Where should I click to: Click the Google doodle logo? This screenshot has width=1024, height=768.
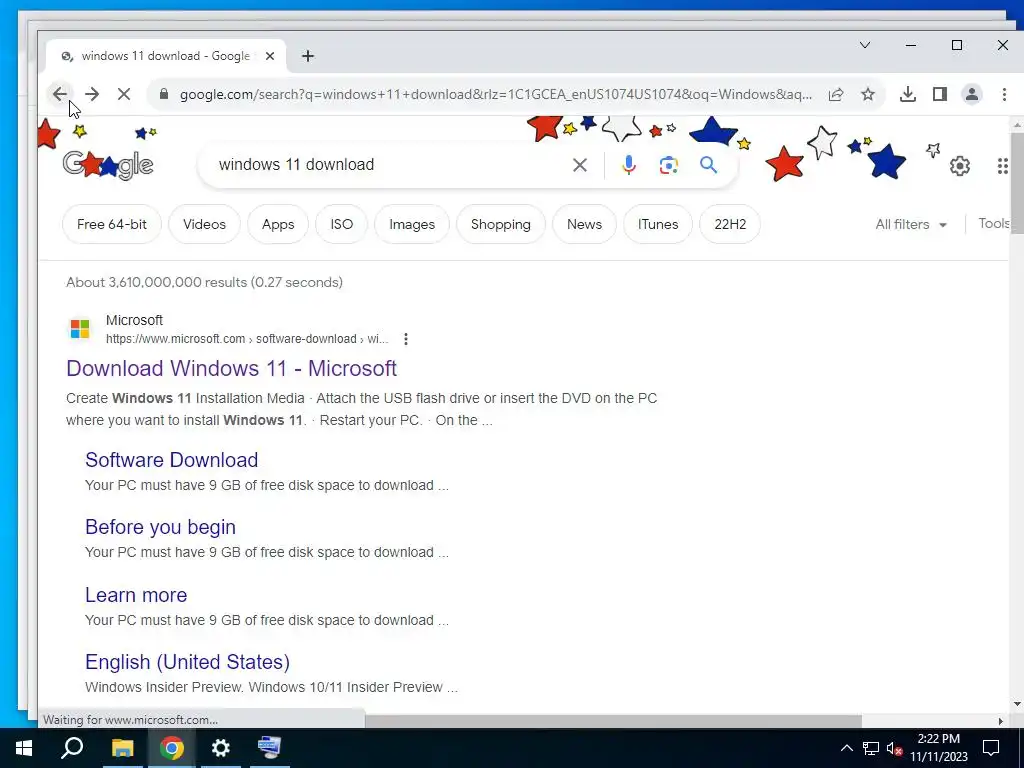(108, 165)
